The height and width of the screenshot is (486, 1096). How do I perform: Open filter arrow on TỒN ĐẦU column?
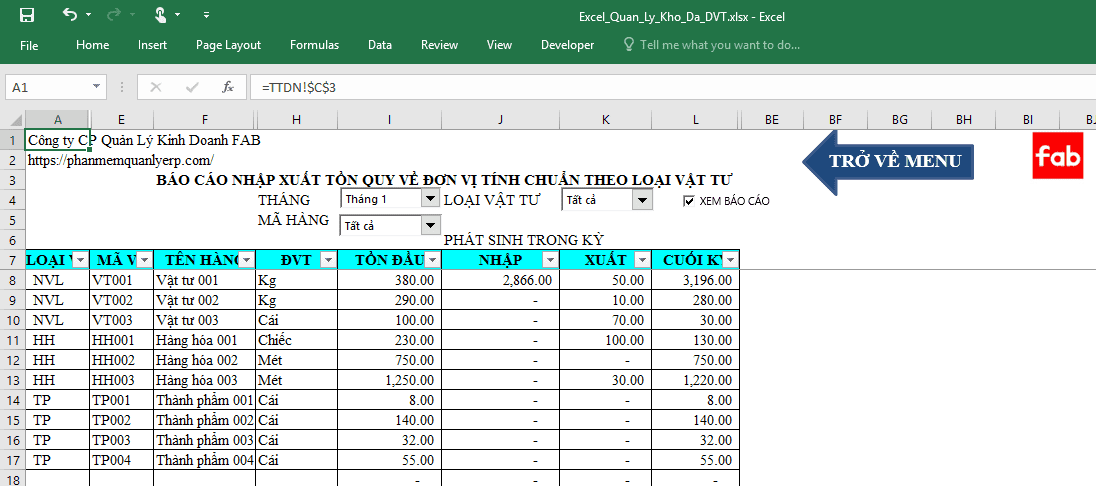tap(432, 260)
